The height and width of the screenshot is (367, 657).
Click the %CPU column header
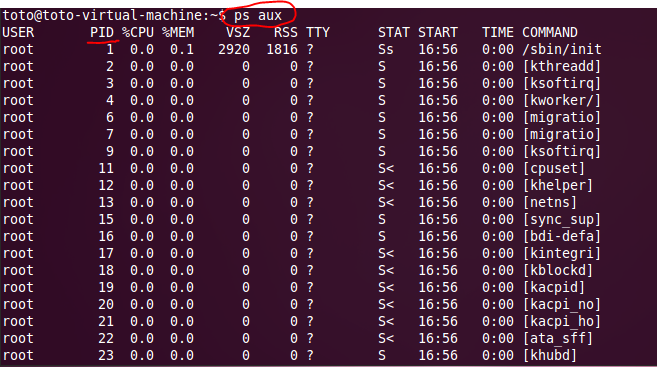(138, 32)
